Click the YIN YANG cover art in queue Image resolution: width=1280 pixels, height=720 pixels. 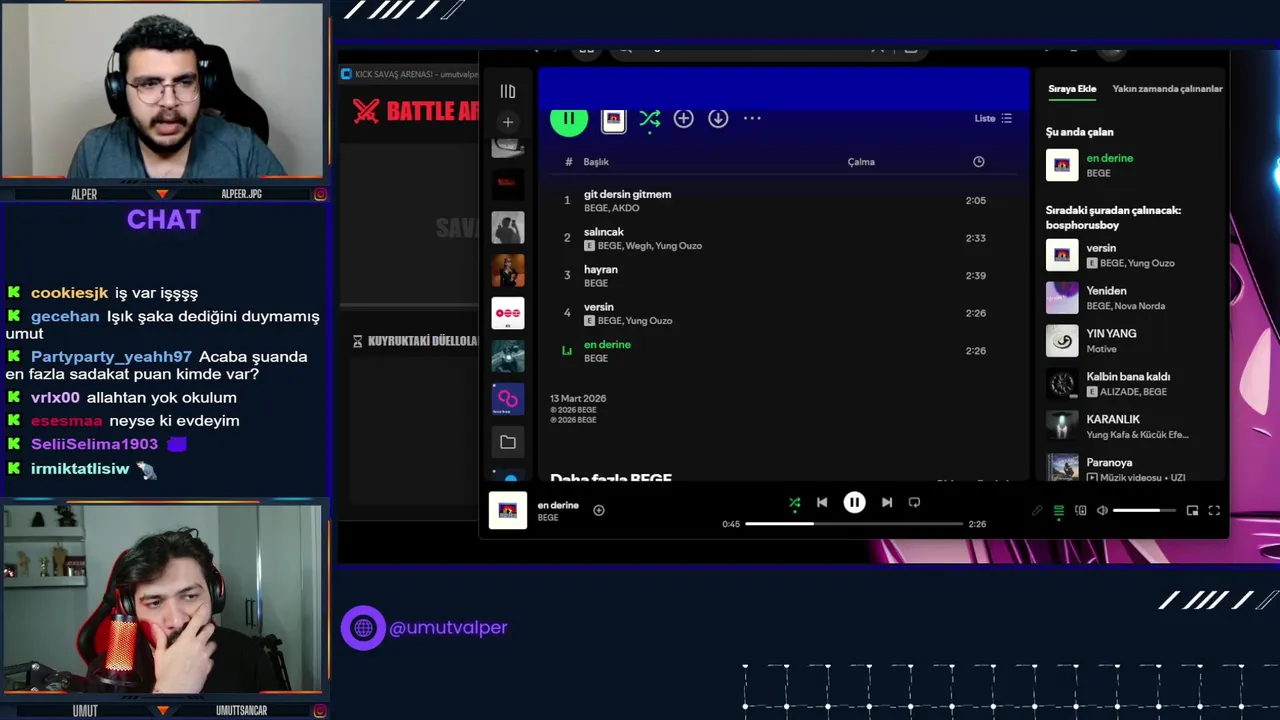tap(1062, 341)
